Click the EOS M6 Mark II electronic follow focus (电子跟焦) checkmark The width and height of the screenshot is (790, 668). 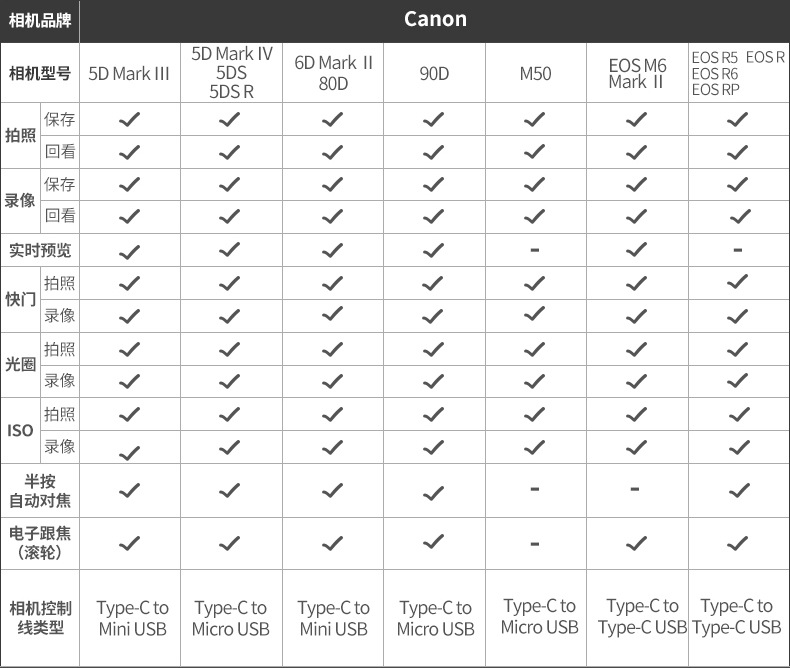point(636,543)
